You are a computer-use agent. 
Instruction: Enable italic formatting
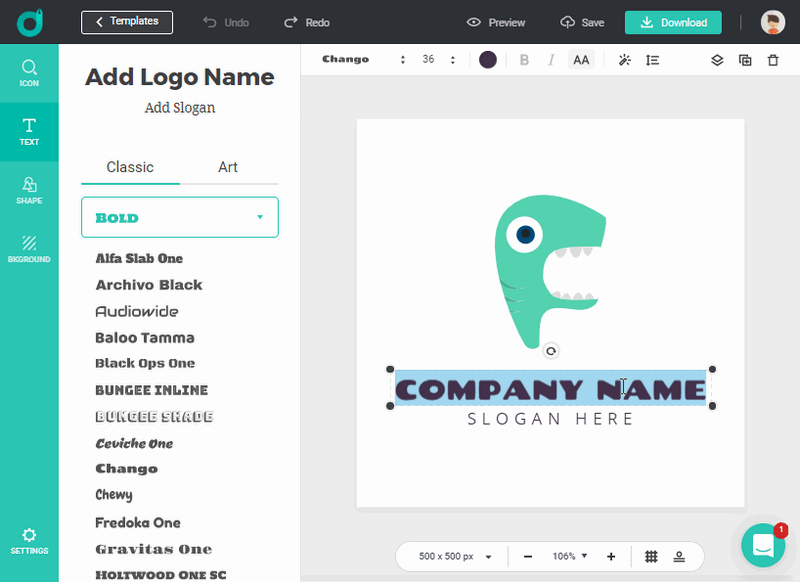click(x=551, y=59)
